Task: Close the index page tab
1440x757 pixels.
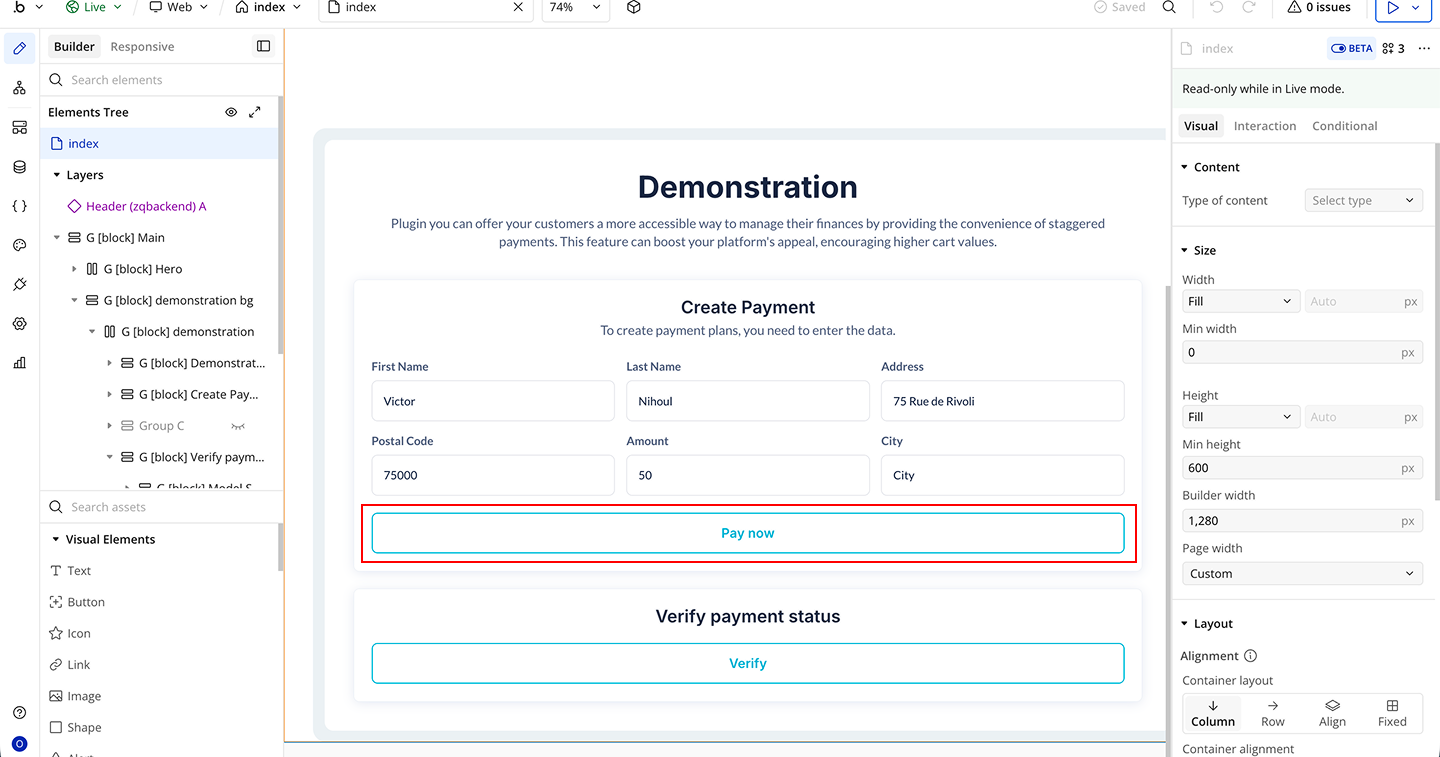Action: coord(518,7)
